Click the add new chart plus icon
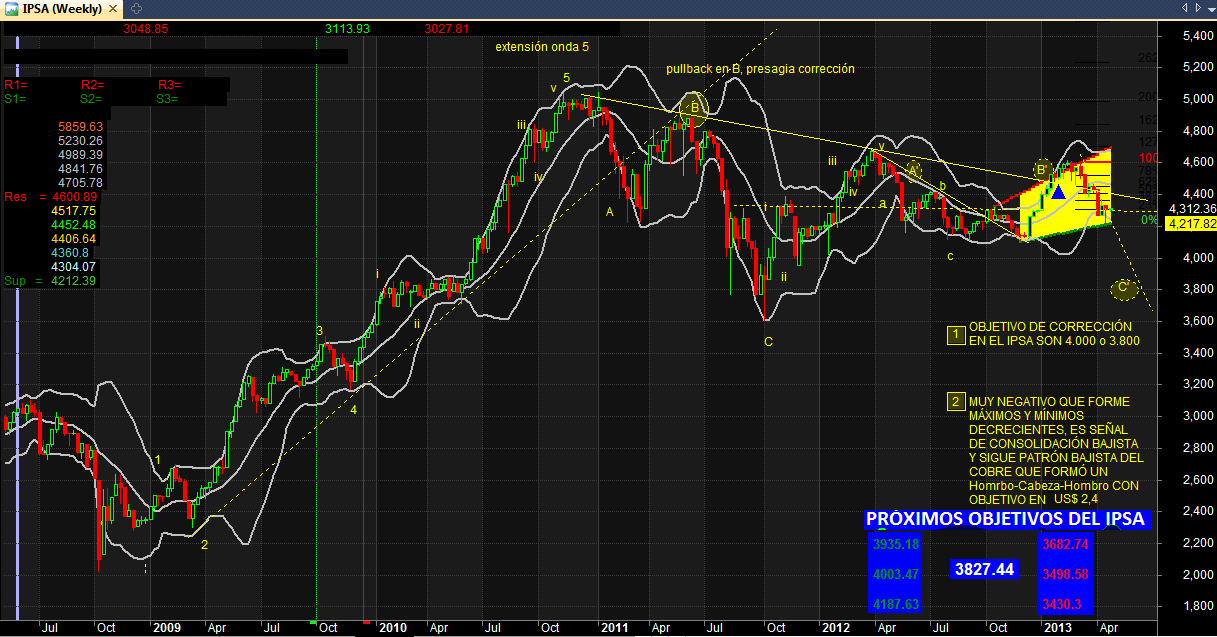The image size is (1217, 637). coord(137,8)
